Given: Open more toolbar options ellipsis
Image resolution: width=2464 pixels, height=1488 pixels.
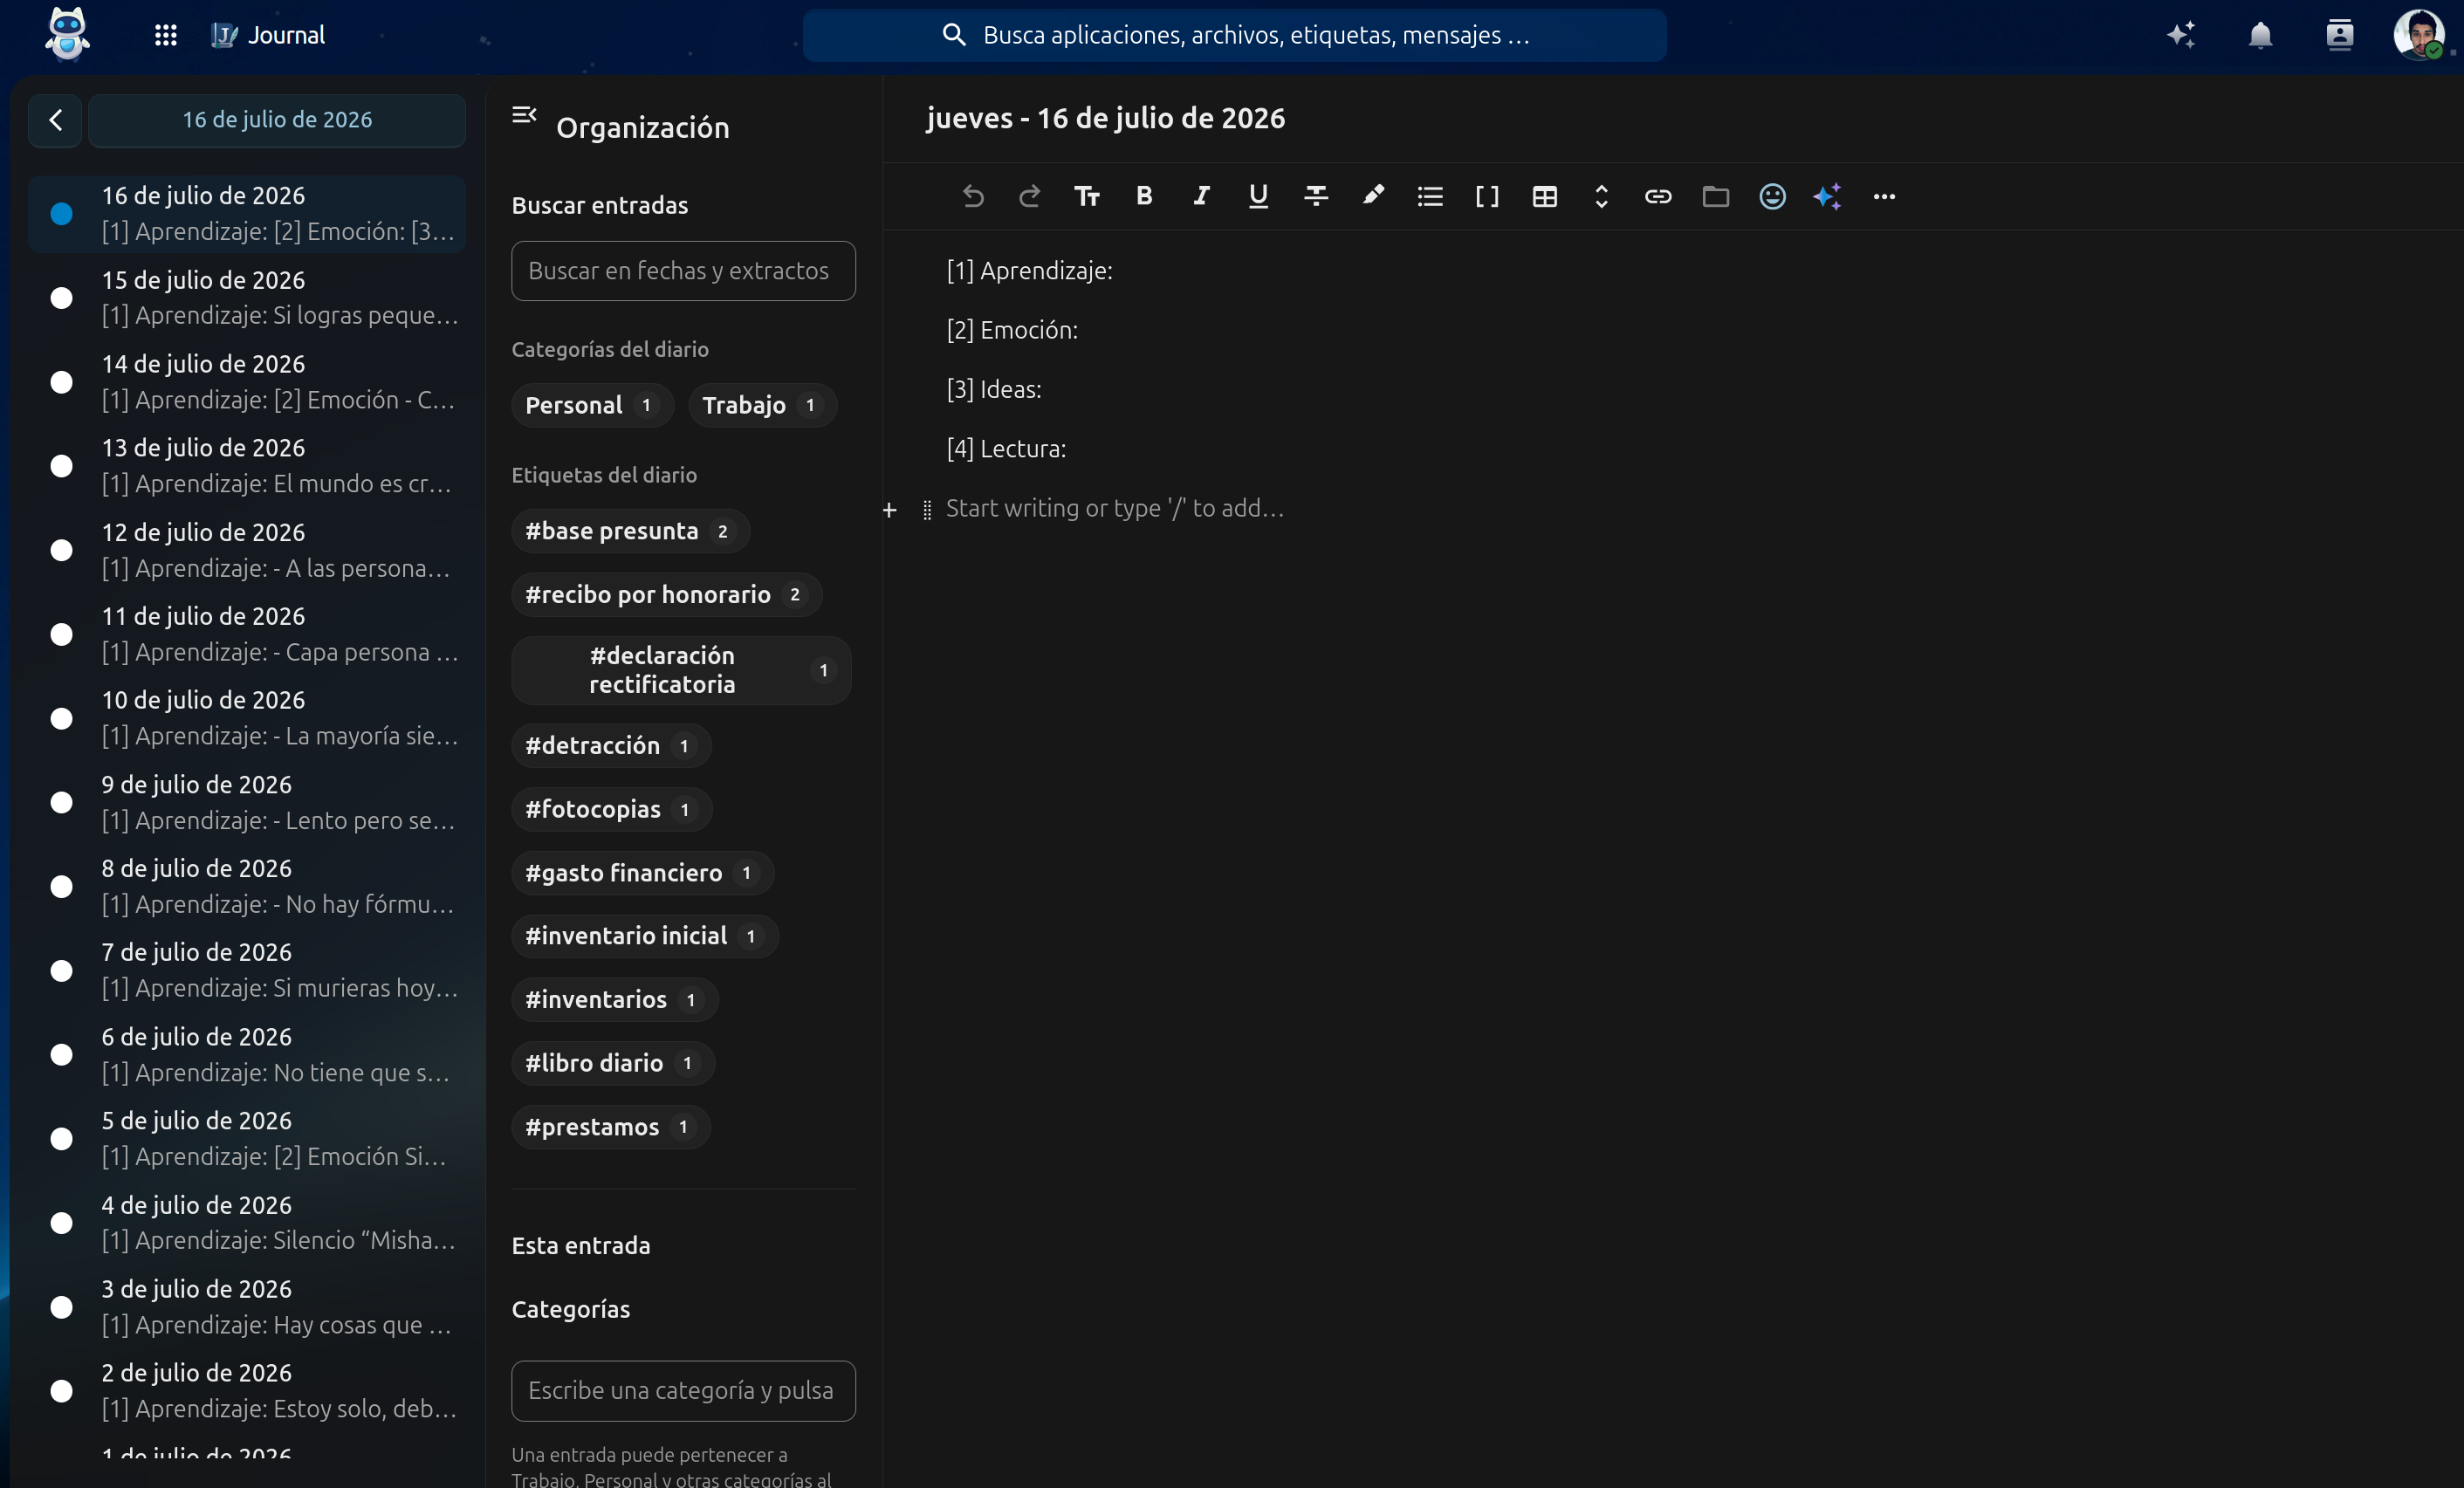Looking at the screenshot, I should coord(1885,196).
